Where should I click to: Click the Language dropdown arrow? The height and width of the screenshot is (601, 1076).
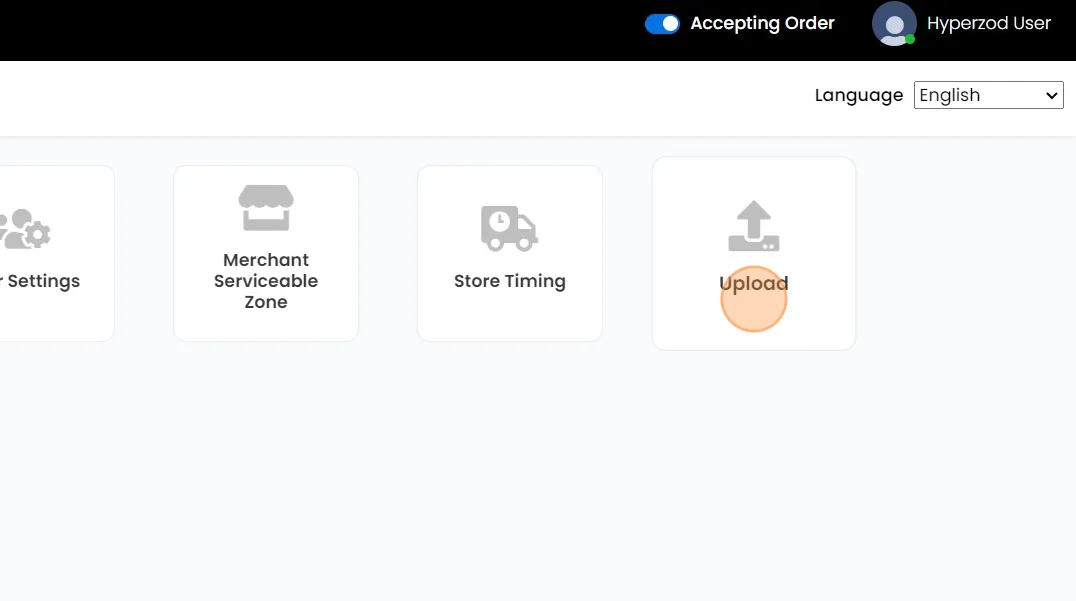click(1051, 95)
